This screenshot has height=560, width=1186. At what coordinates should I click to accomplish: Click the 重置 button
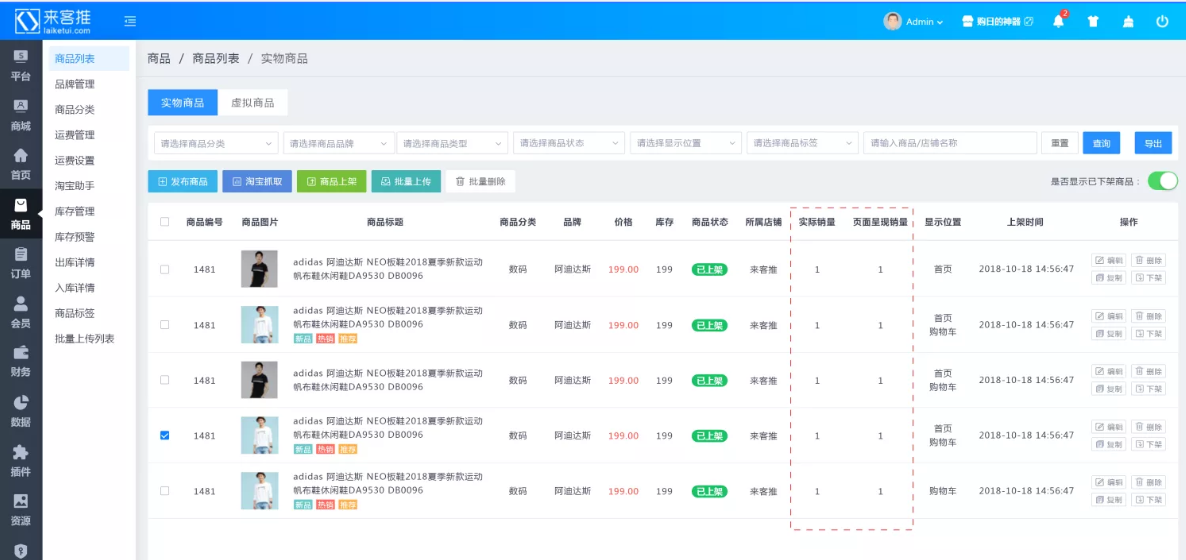click(x=1060, y=143)
